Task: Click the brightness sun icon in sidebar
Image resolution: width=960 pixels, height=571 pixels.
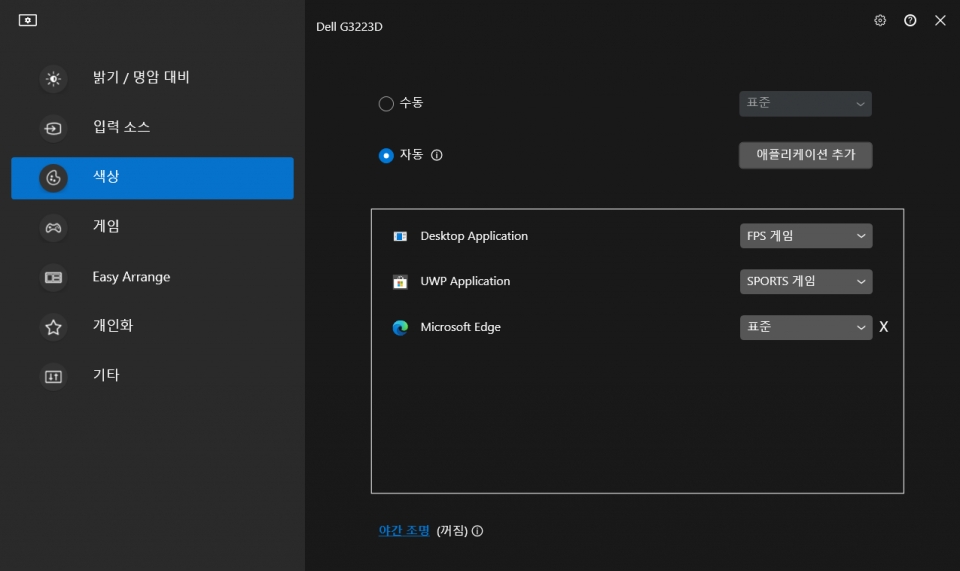Action: (53, 78)
